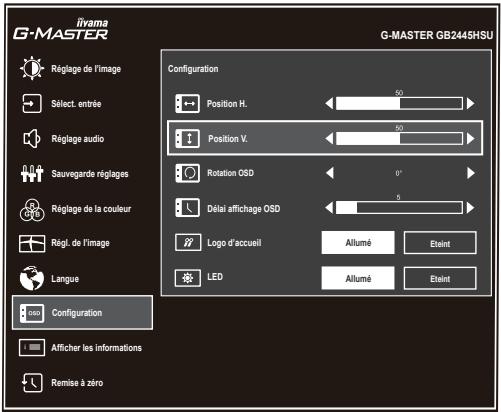This screenshot has height=412, width=501.
Task: Click the input arrow icon for Sélect. entrée
Action: [x=32, y=103]
